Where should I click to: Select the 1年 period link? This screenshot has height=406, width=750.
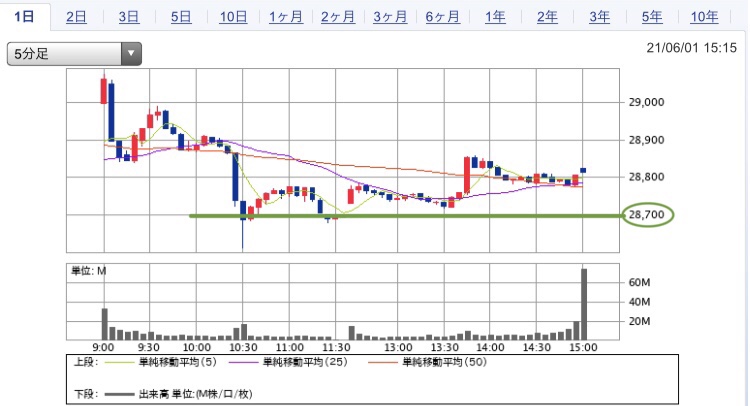pos(495,17)
